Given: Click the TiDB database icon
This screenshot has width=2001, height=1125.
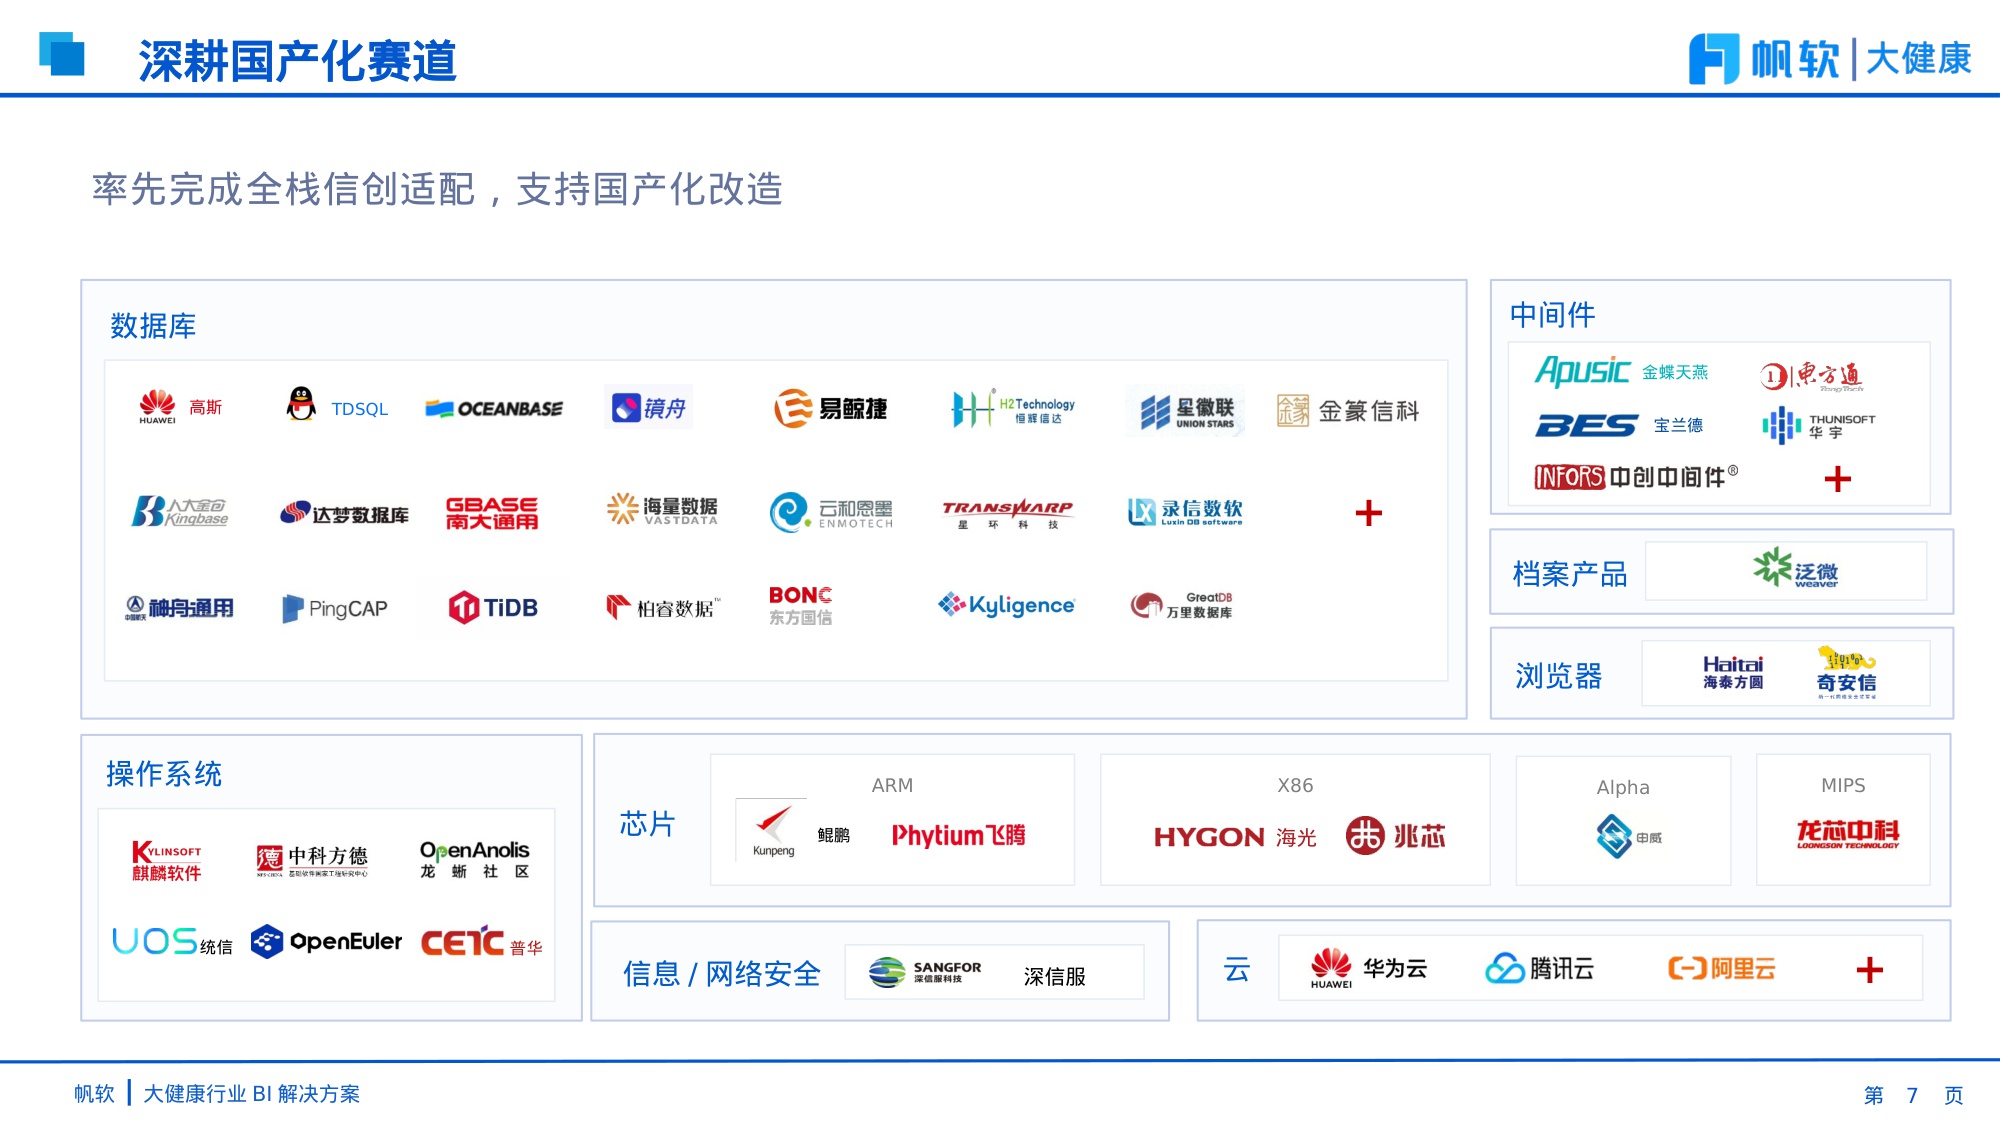Looking at the screenshot, I should [492, 607].
